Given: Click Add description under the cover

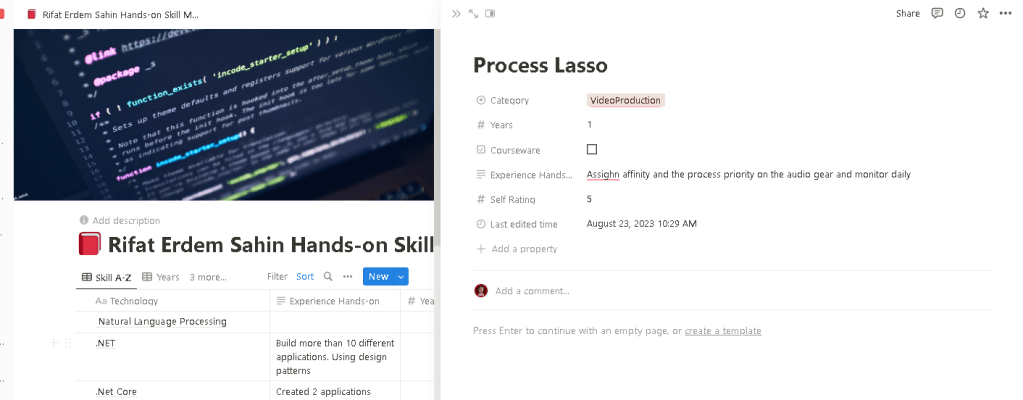Looking at the screenshot, I should [126, 221].
